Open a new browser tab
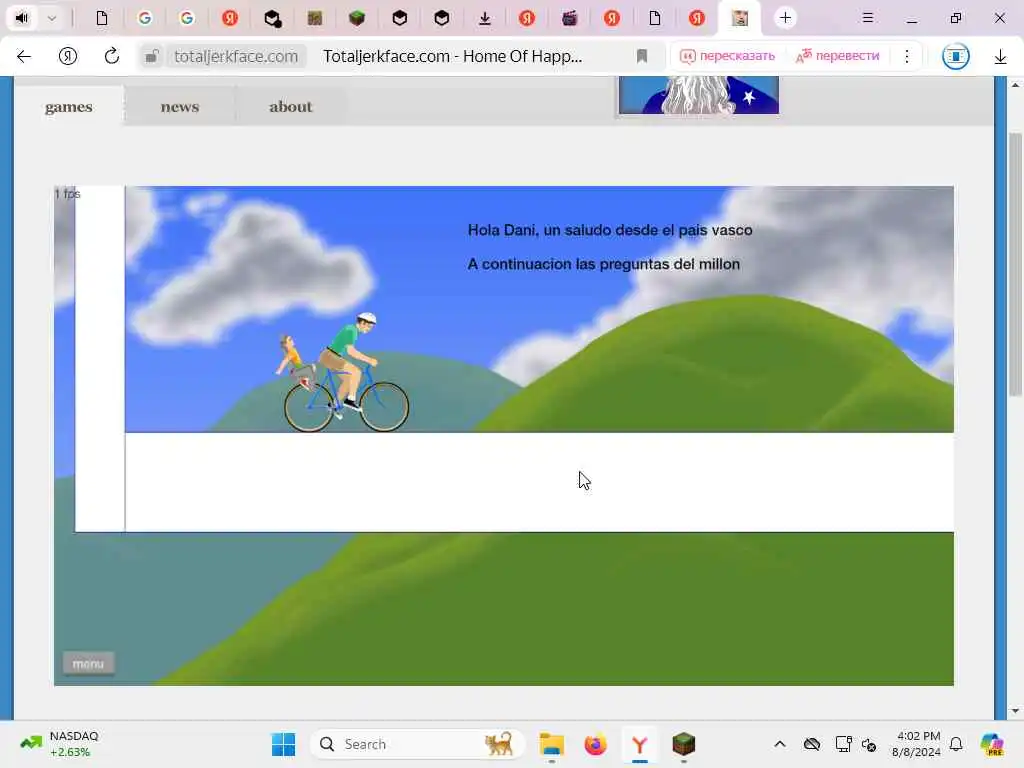 click(x=785, y=18)
